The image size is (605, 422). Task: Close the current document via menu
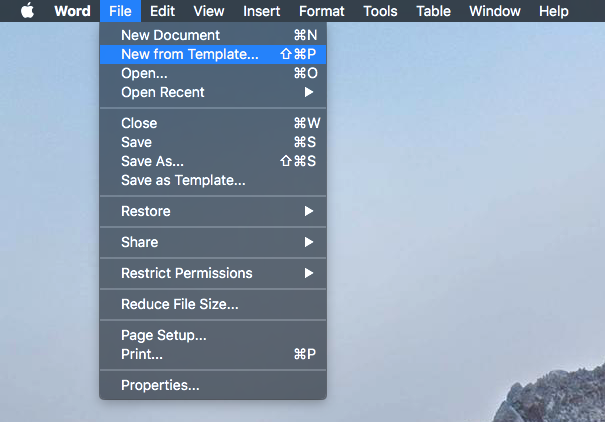[x=139, y=123]
